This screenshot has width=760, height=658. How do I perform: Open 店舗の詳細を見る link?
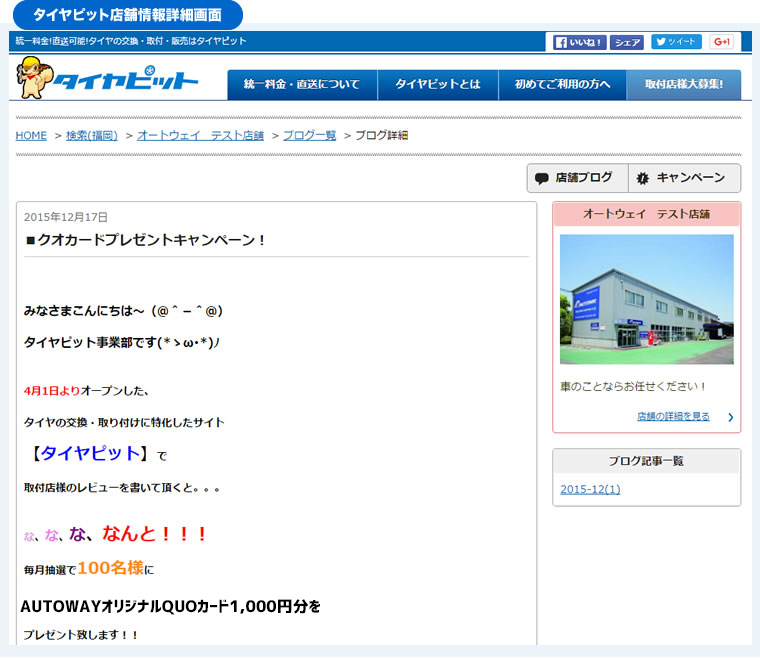coord(673,416)
